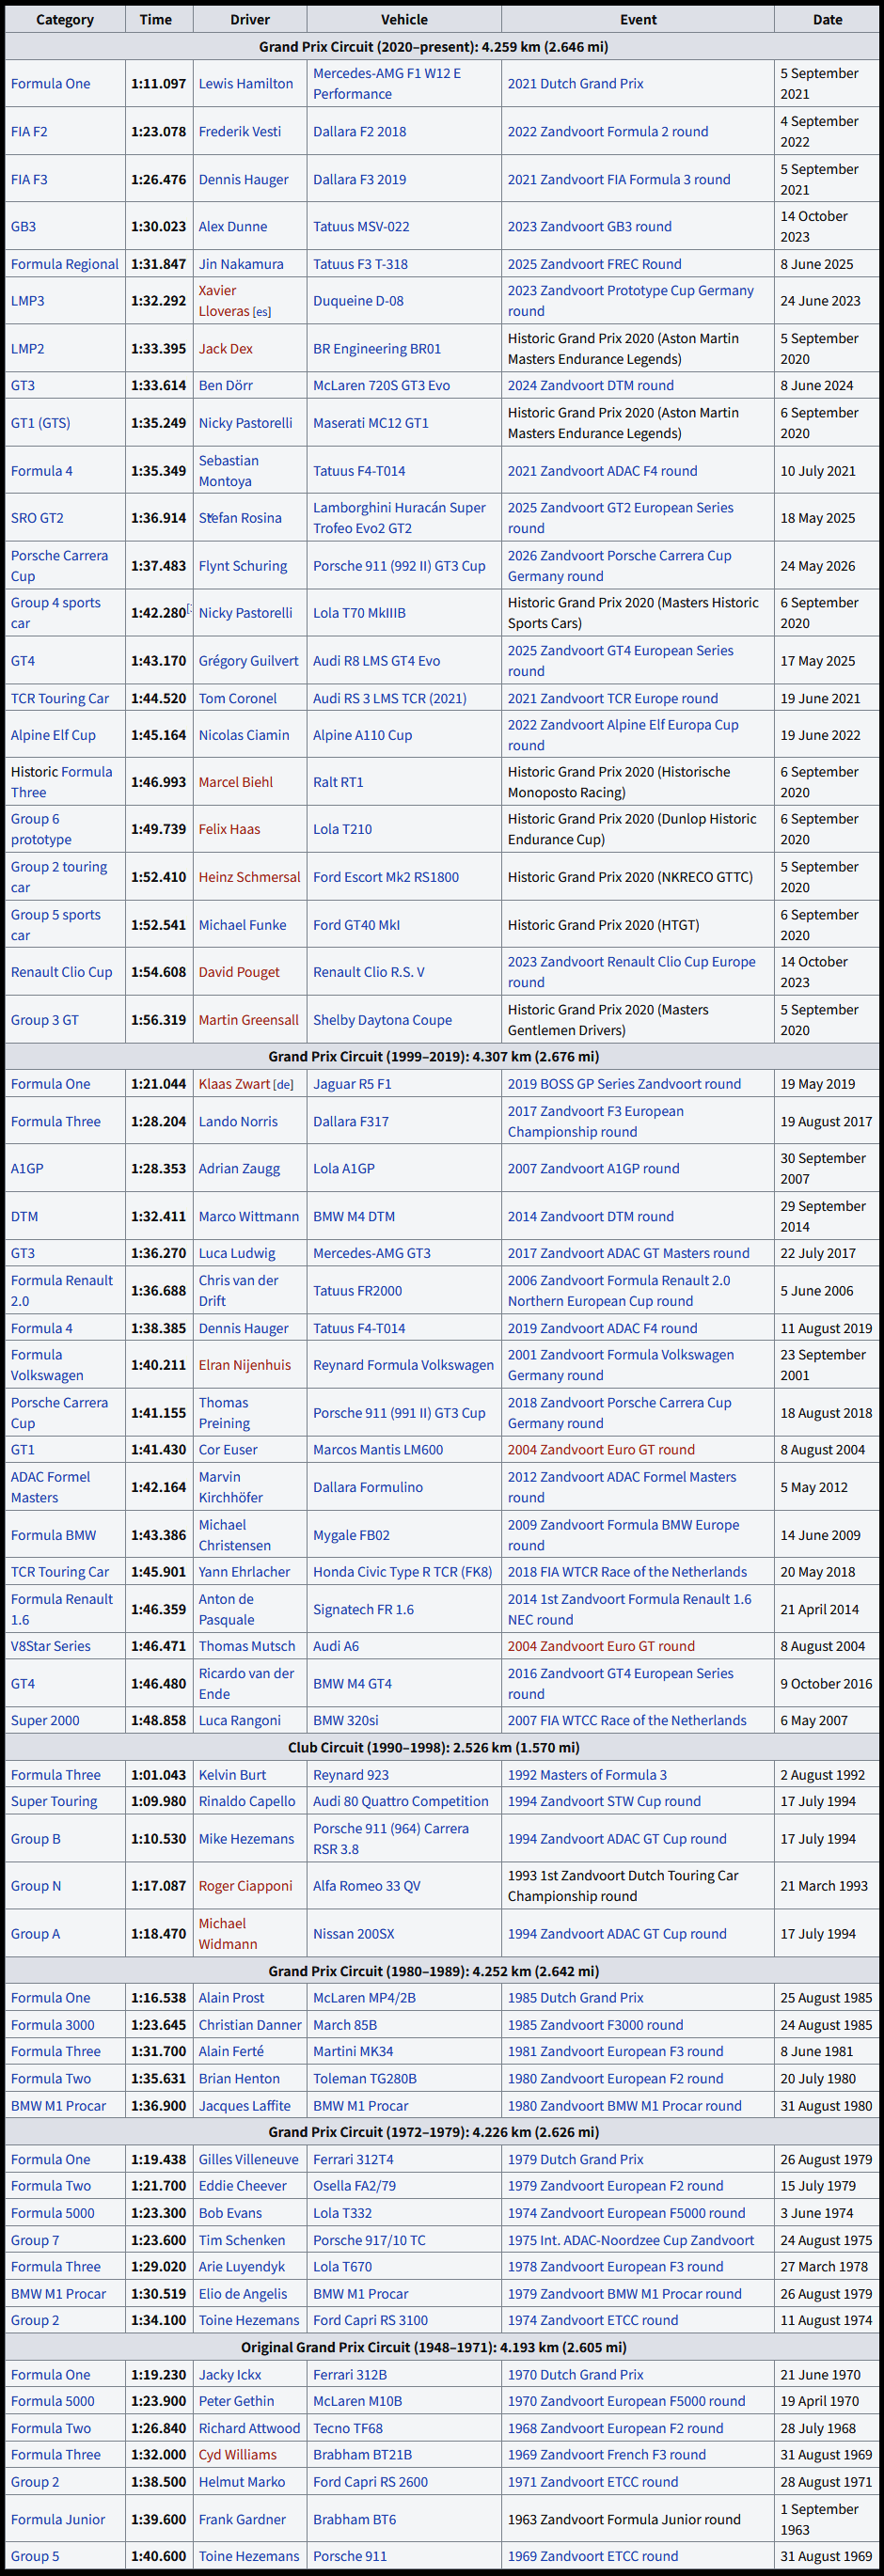Click 1992 Masters of Formula 3 link
Screen dimensions: 884x2576
coord(587,1775)
